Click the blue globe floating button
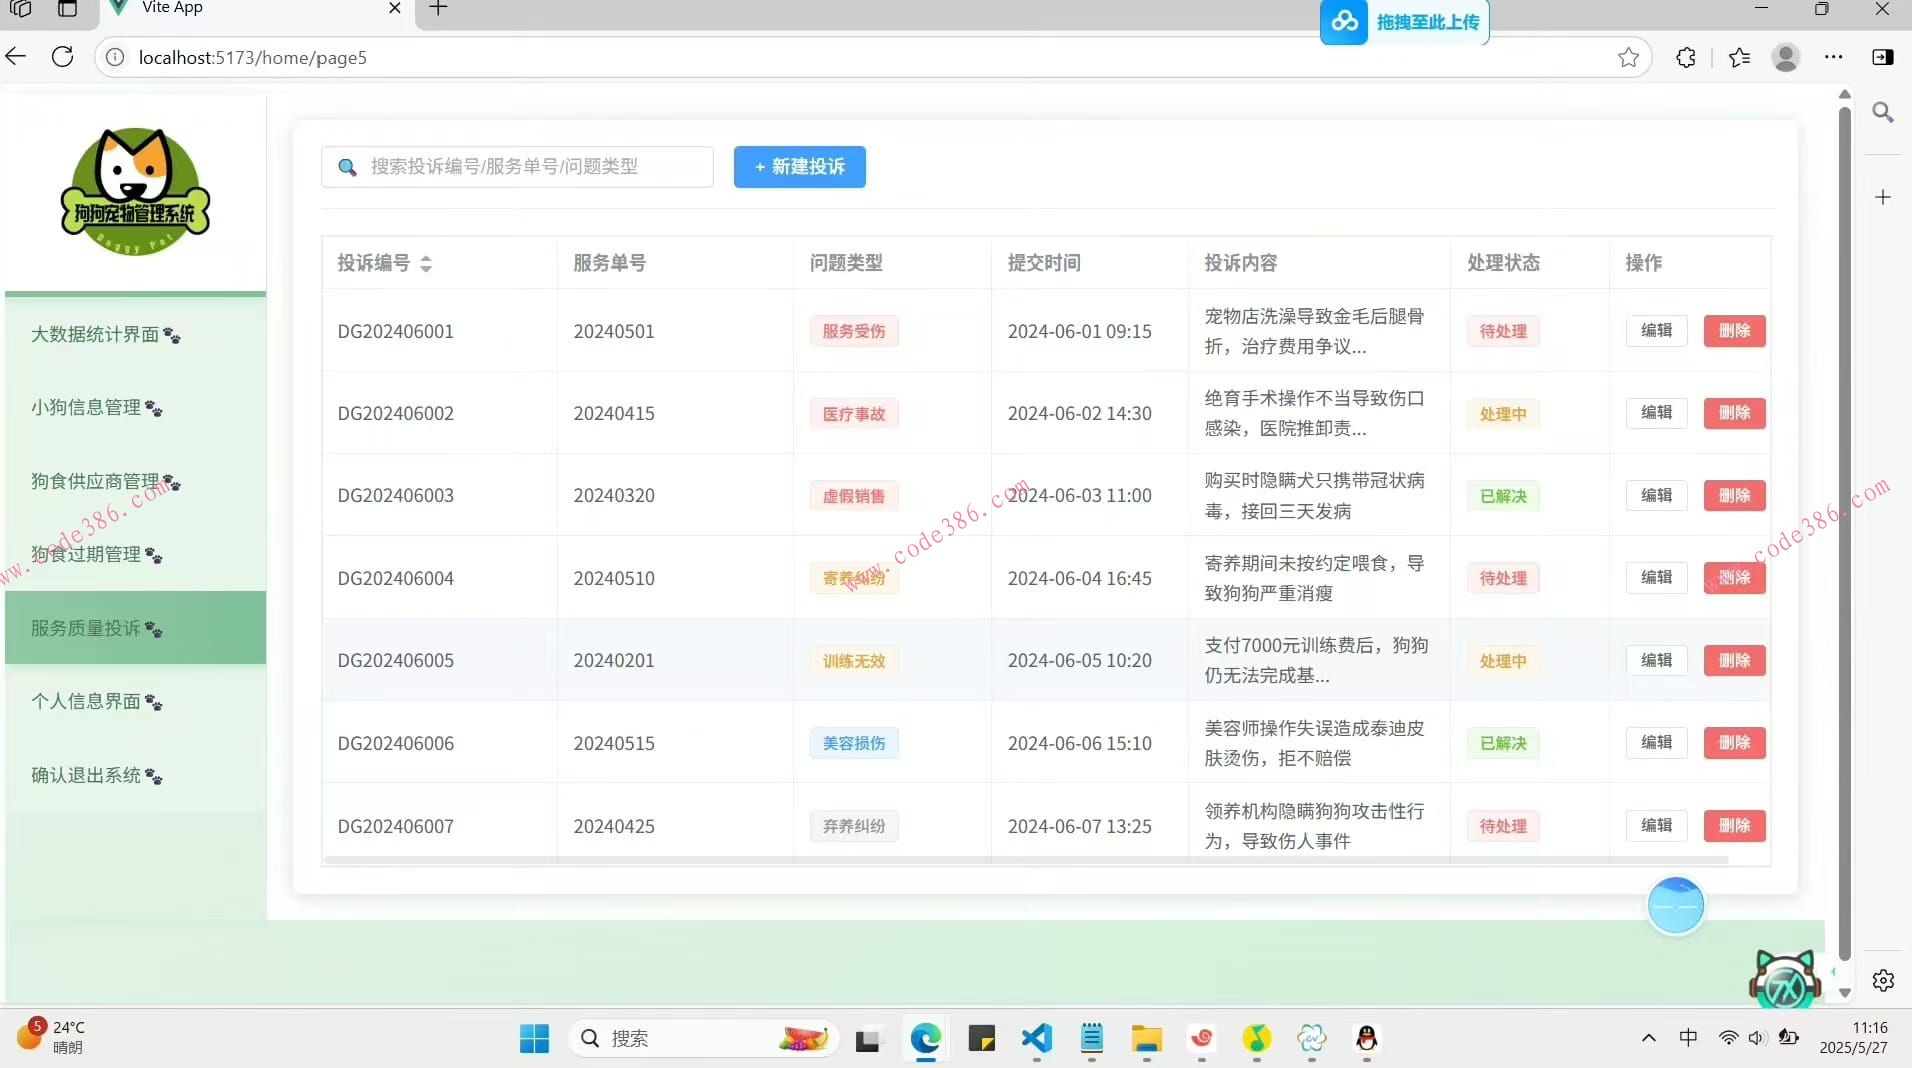 [1675, 904]
